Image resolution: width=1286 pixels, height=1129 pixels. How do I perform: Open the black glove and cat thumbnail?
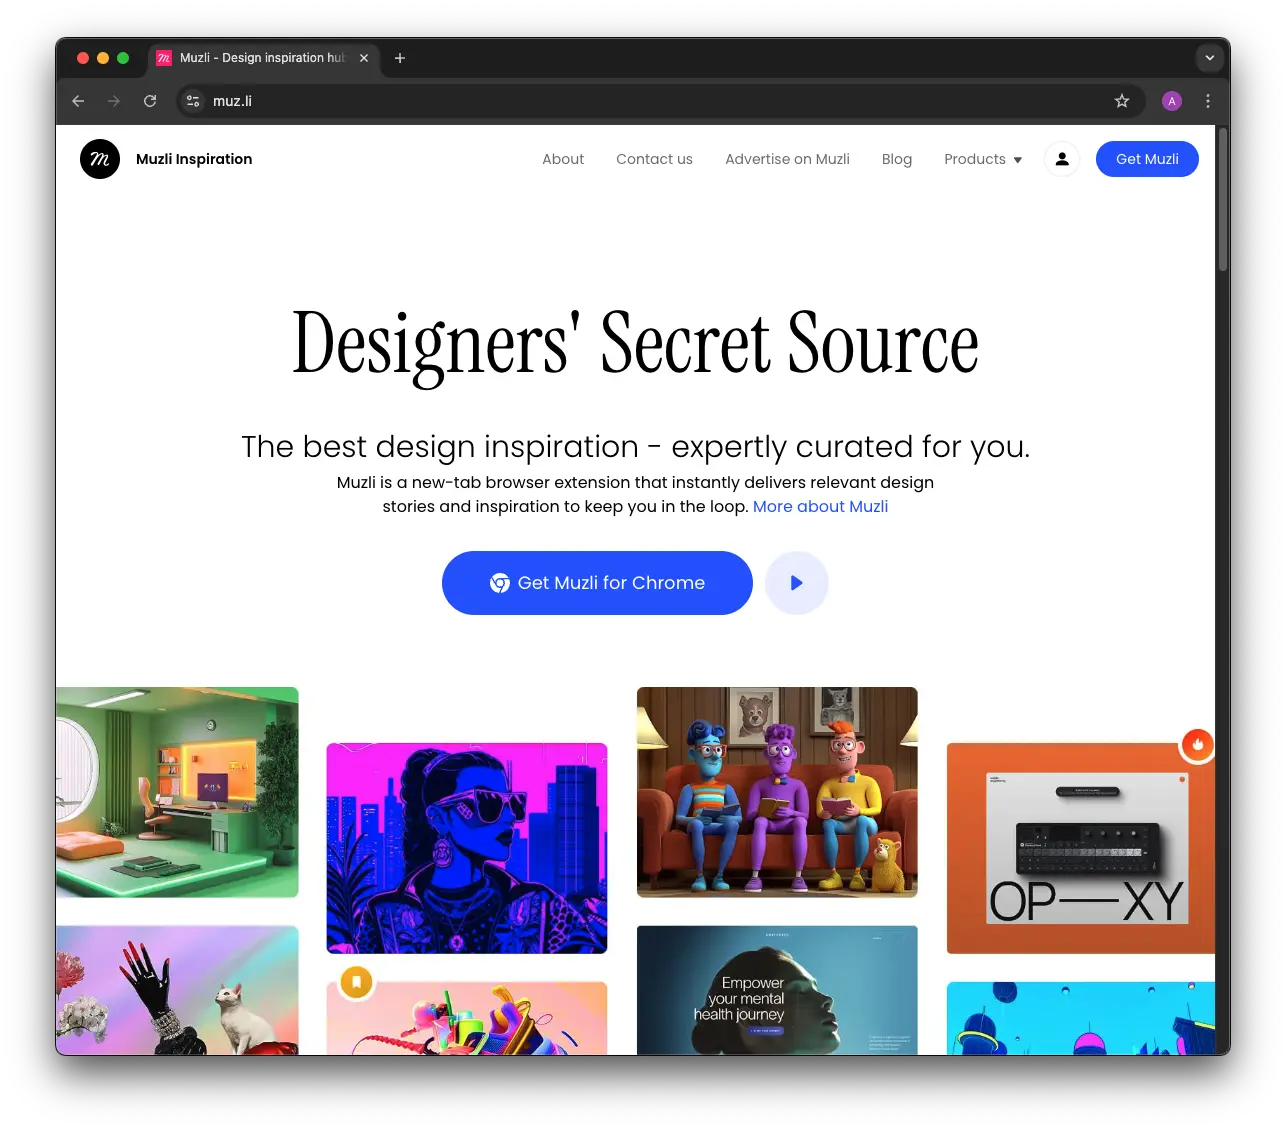tap(177, 990)
